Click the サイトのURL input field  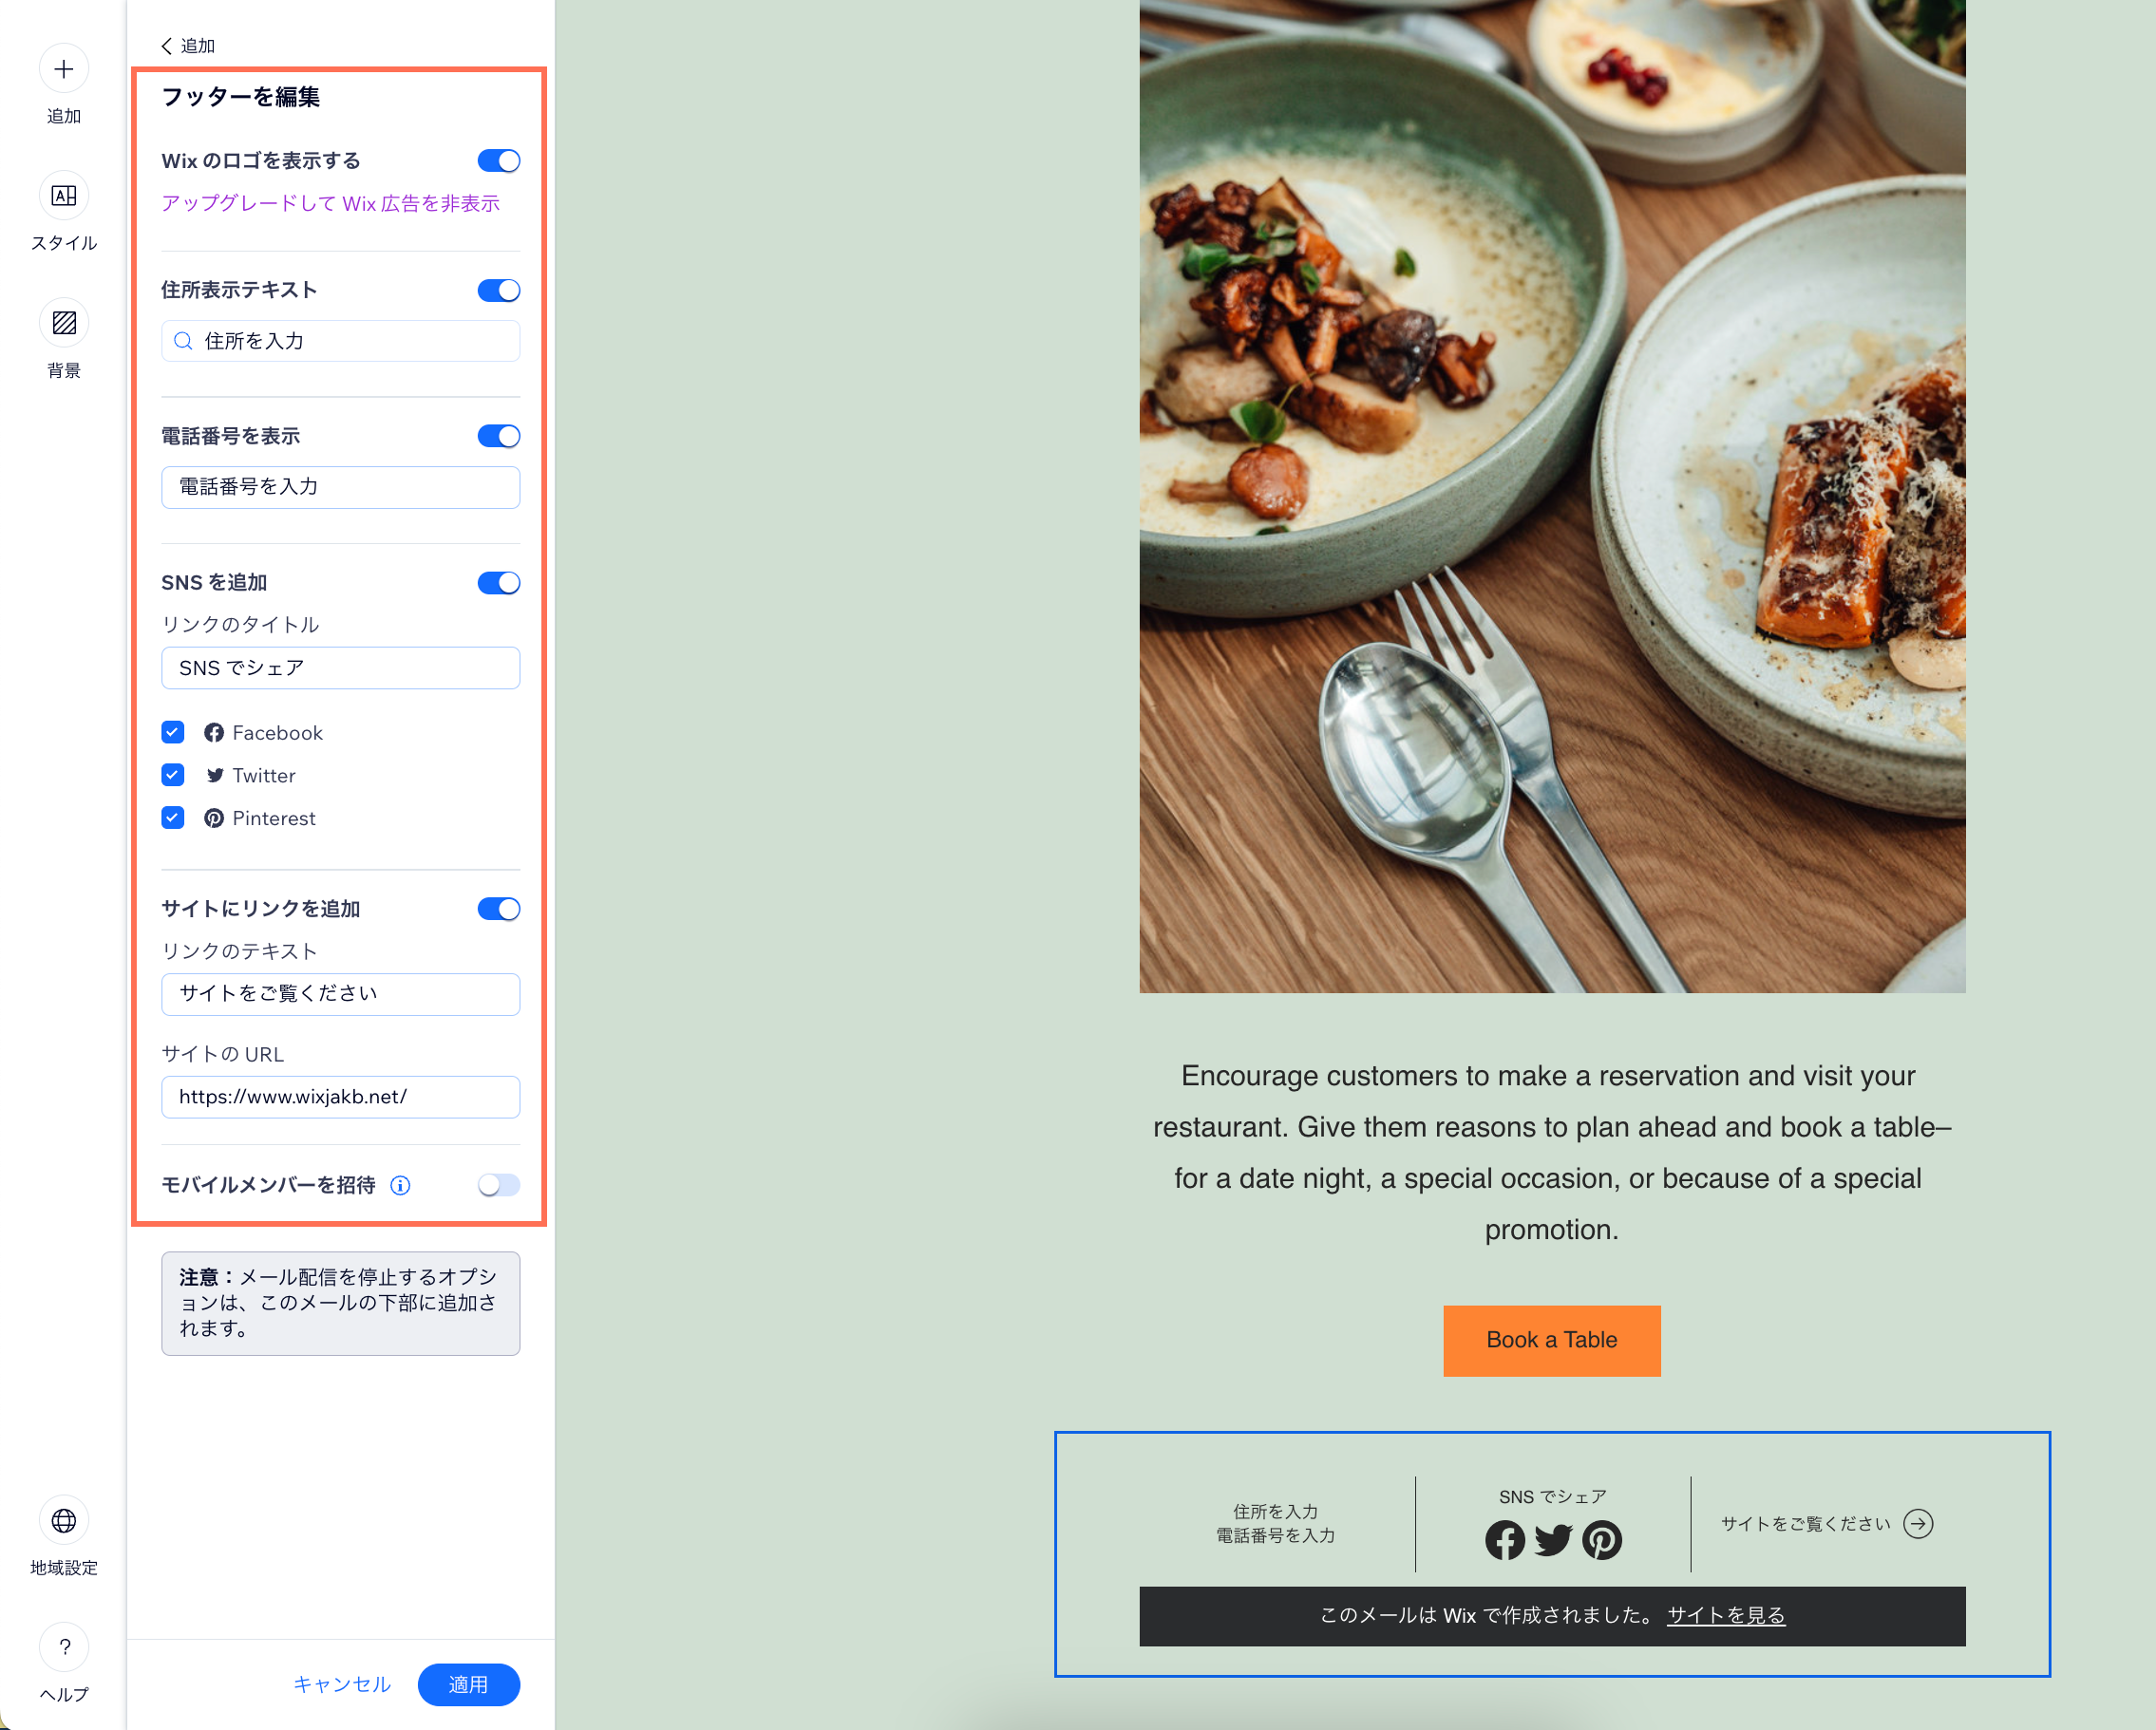pos(339,1097)
